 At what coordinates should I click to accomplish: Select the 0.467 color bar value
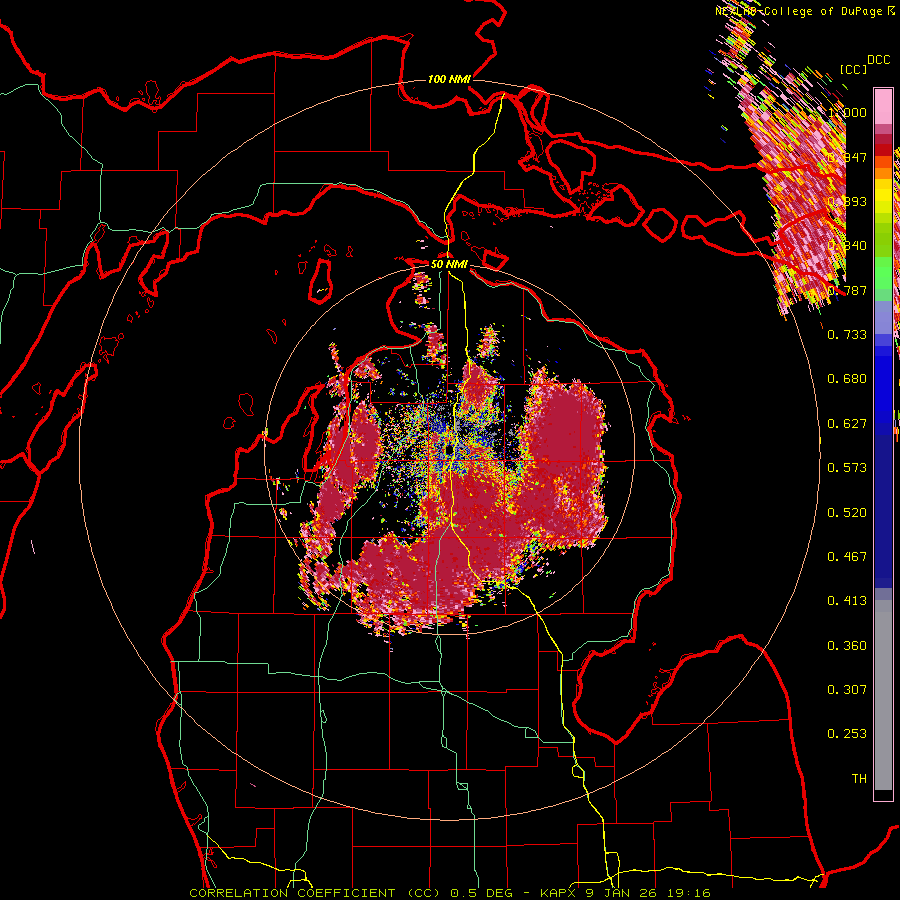847,557
